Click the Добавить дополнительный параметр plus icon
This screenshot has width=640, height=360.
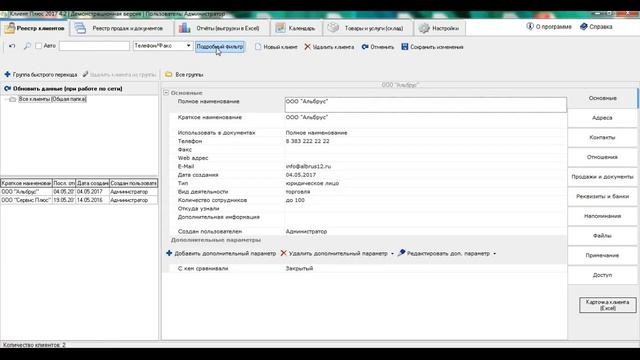(169, 253)
